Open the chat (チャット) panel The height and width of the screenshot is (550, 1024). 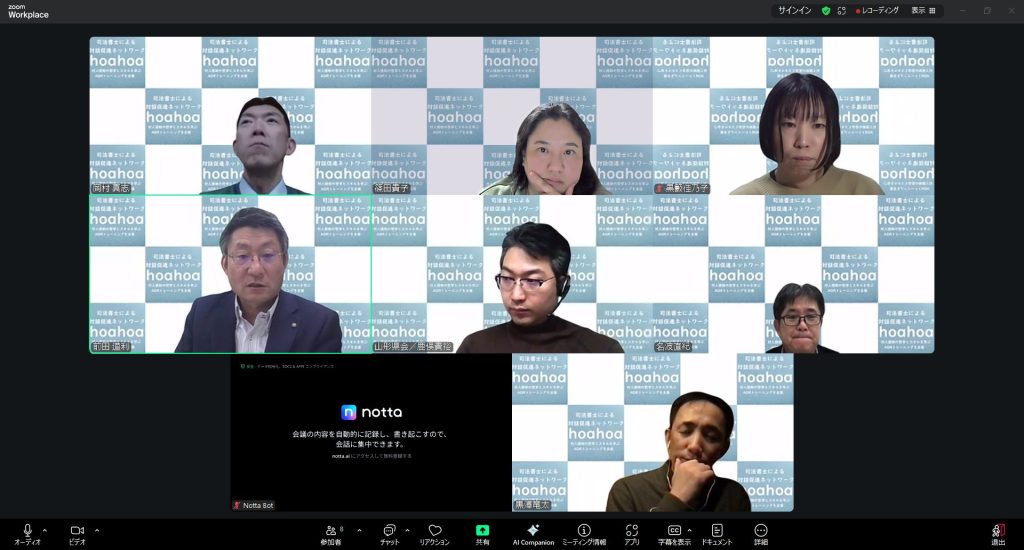[389, 532]
